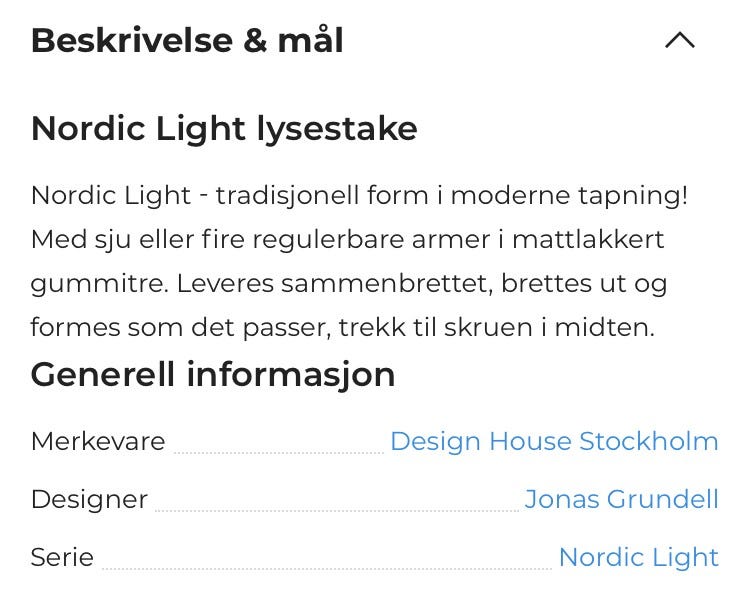Click the Designer label

point(89,499)
